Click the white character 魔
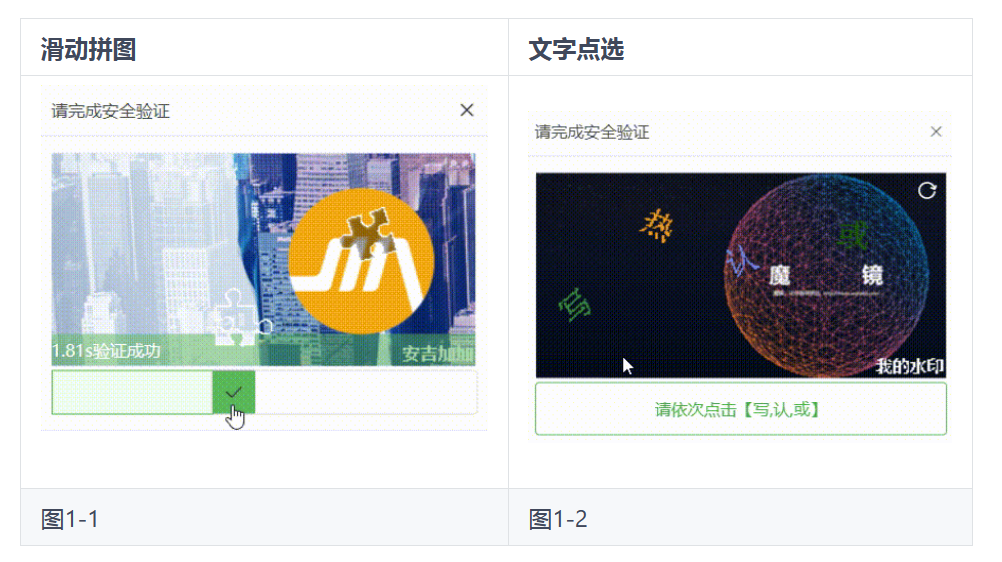The width and height of the screenshot is (1002, 562). (780, 276)
